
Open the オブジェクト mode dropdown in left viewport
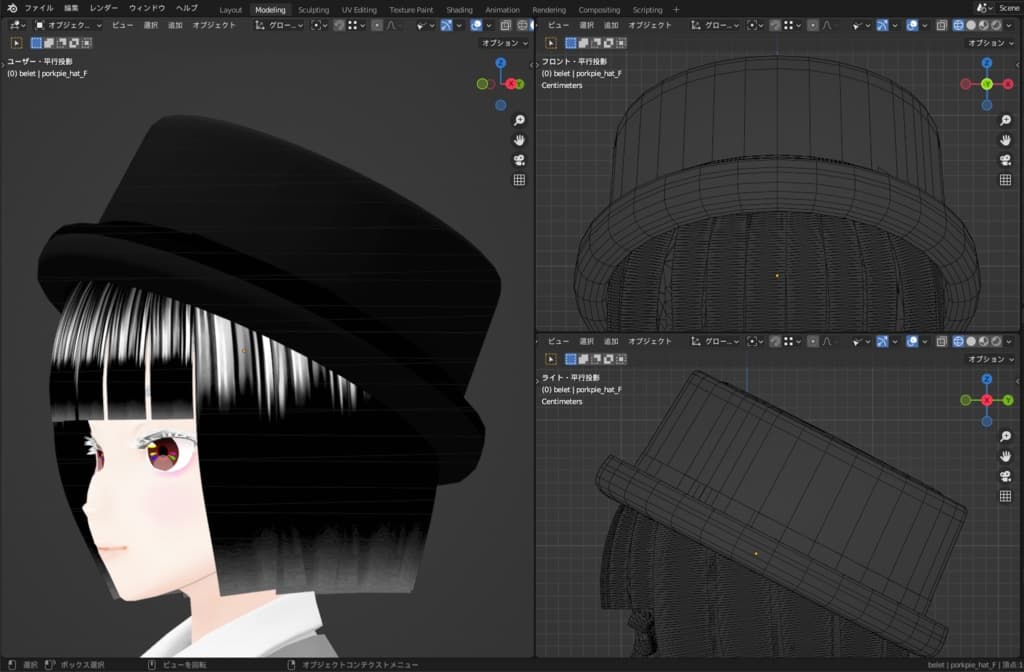point(68,25)
